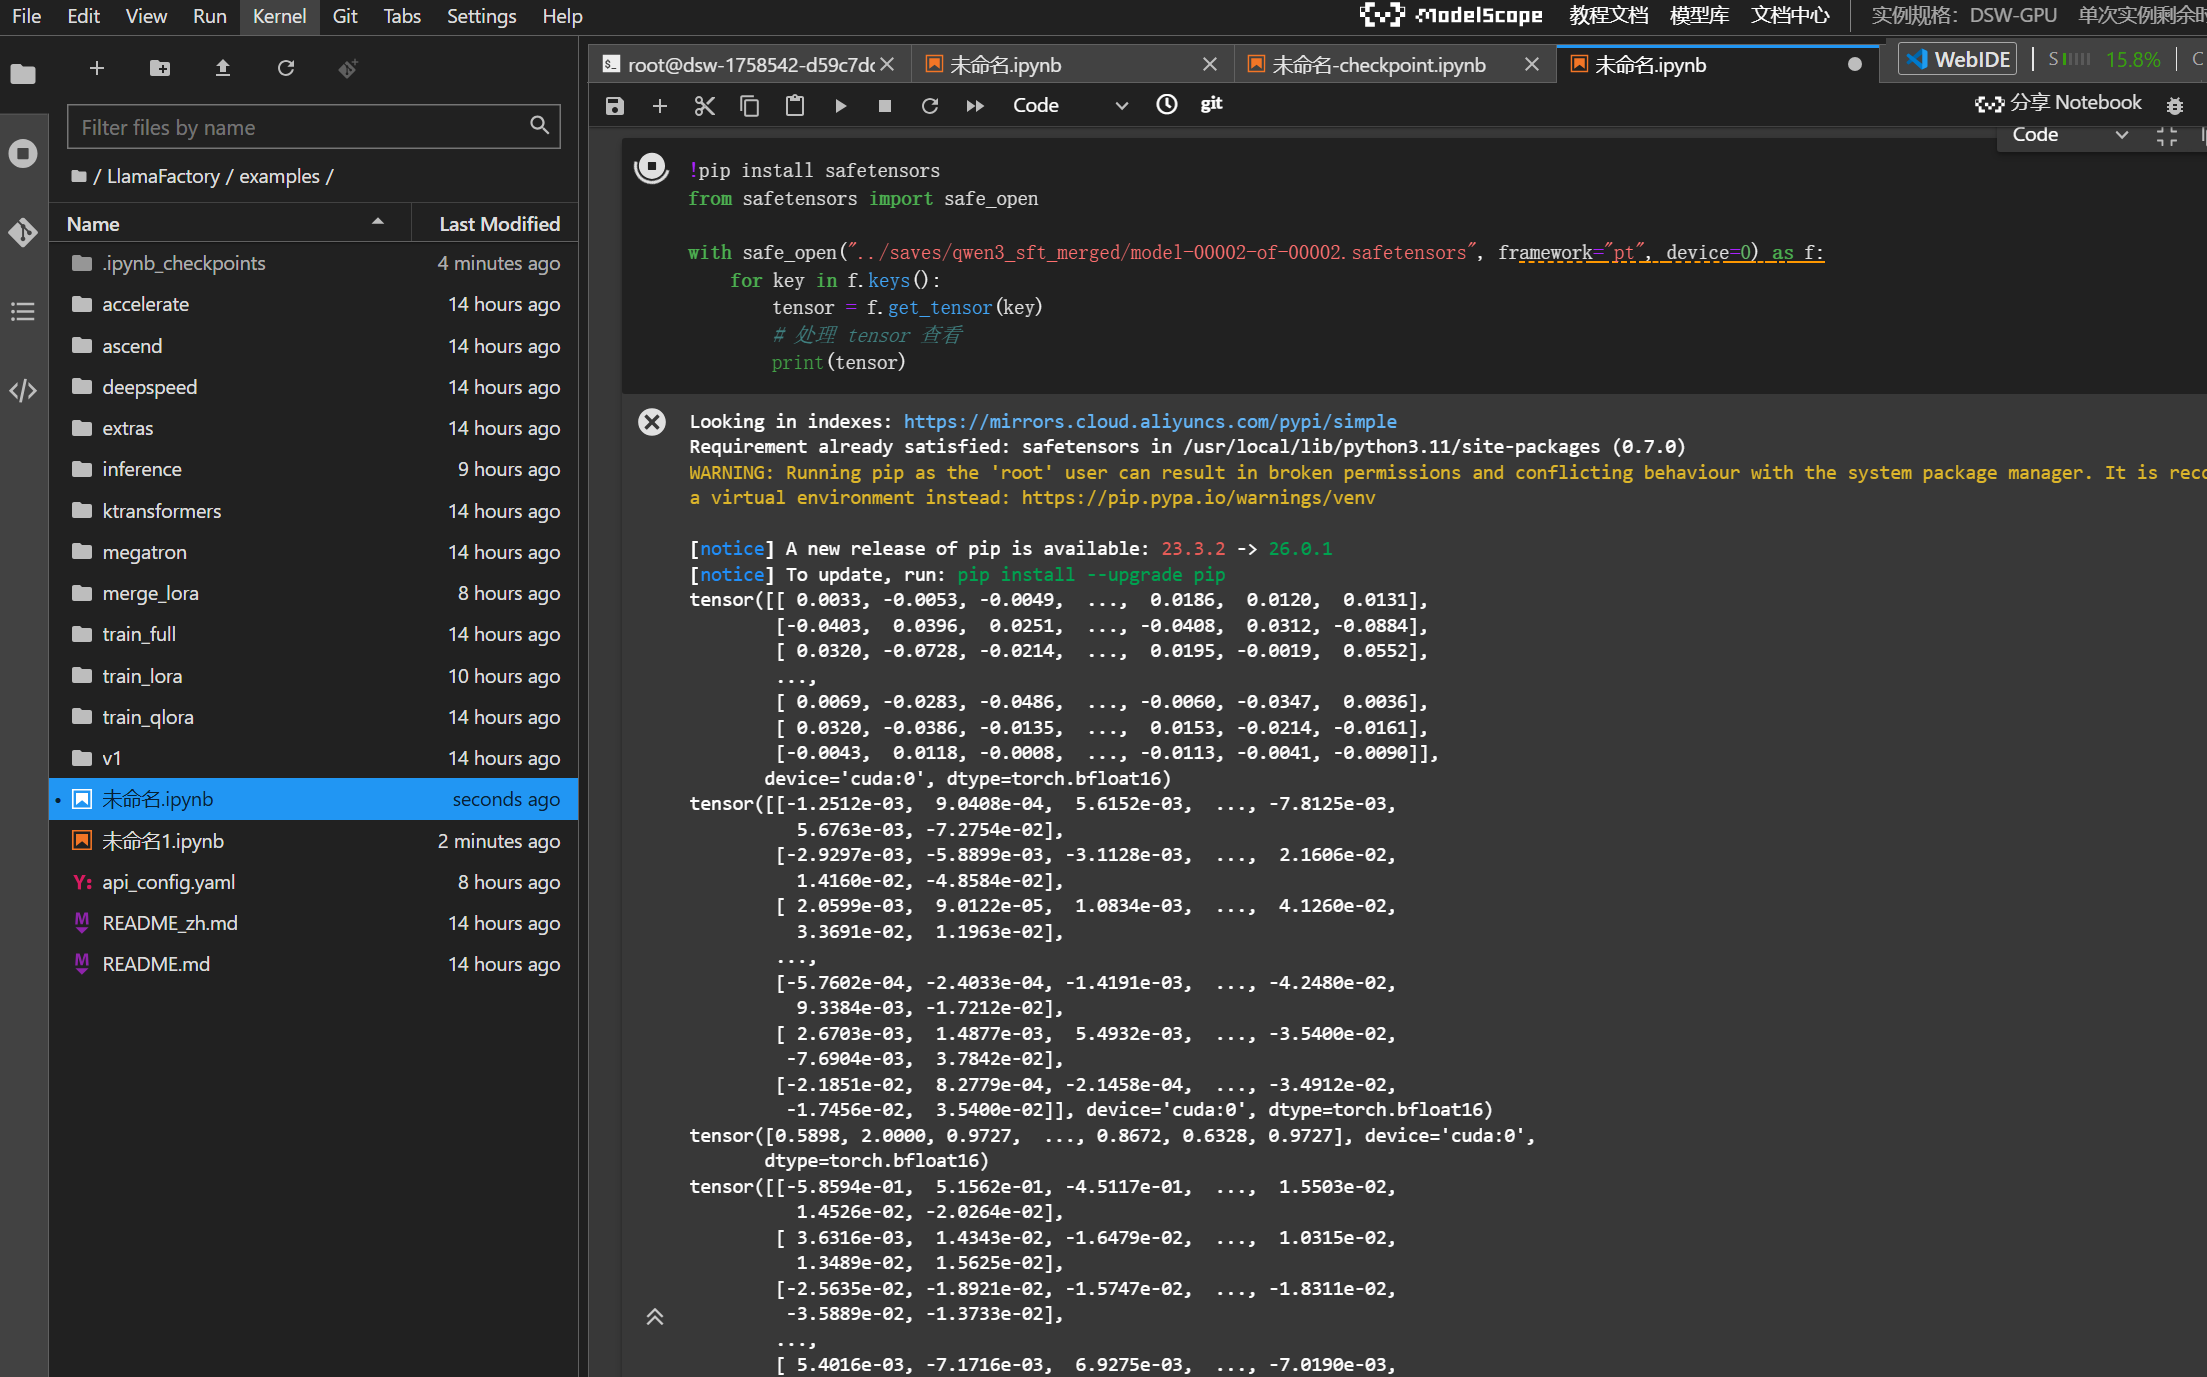Viewport: 2207px width, 1377px height.
Task: Run the selected cell with the play button
Action: 840,105
